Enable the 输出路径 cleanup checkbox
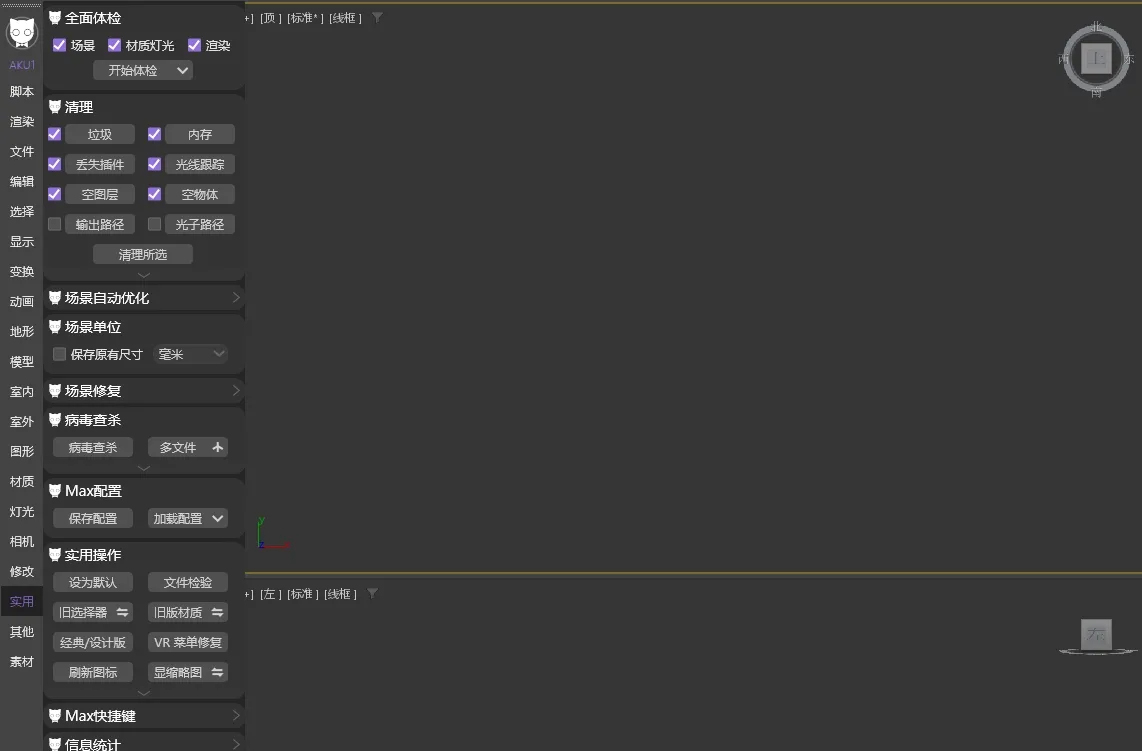1142x751 pixels. pyautogui.click(x=55, y=224)
